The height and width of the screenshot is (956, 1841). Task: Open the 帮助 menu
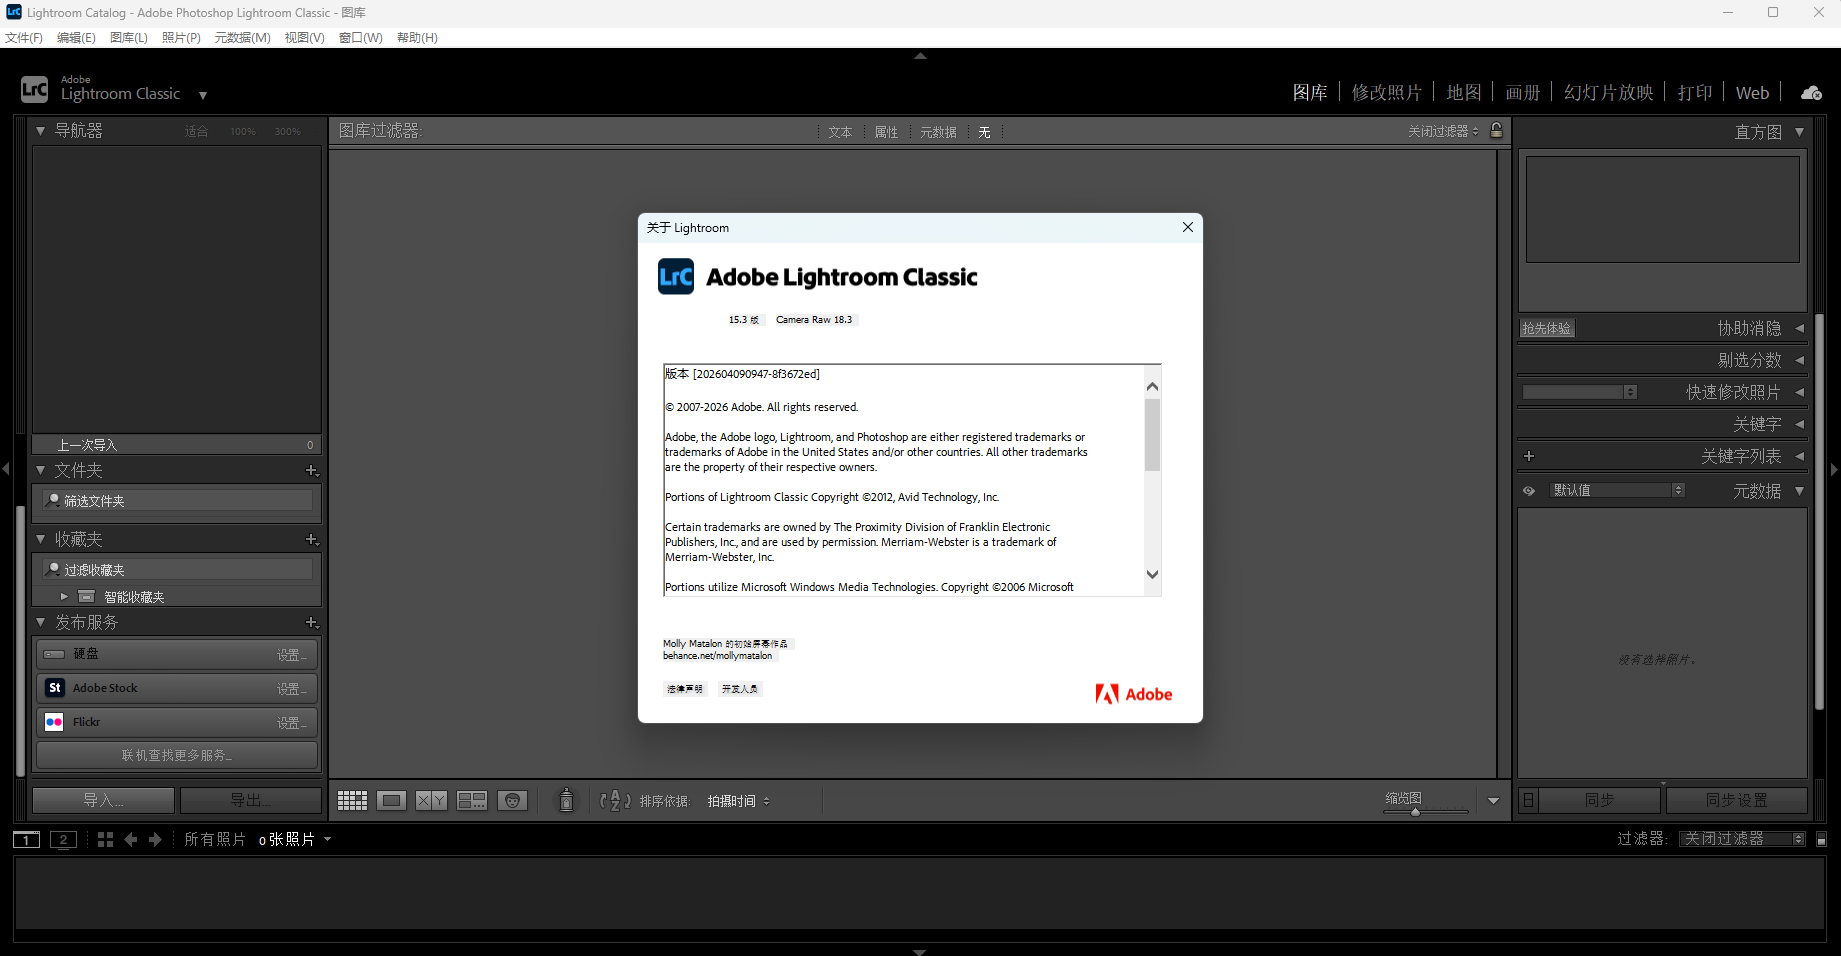pyautogui.click(x=417, y=37)
